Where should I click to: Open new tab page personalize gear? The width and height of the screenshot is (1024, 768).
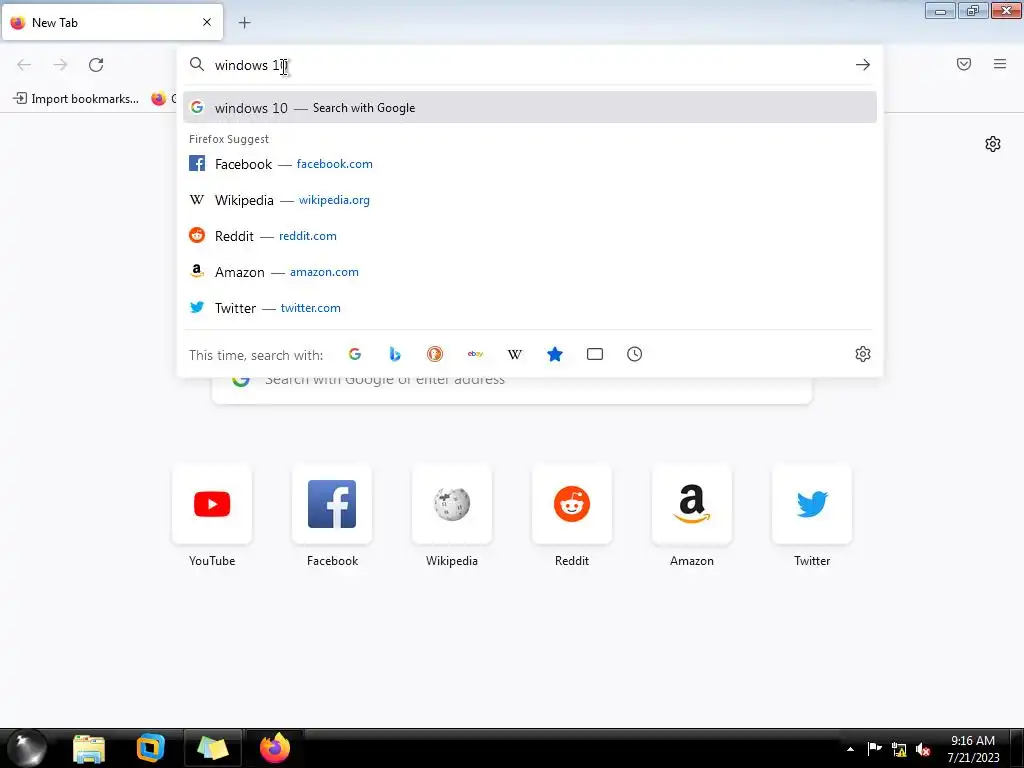[993, 144]
